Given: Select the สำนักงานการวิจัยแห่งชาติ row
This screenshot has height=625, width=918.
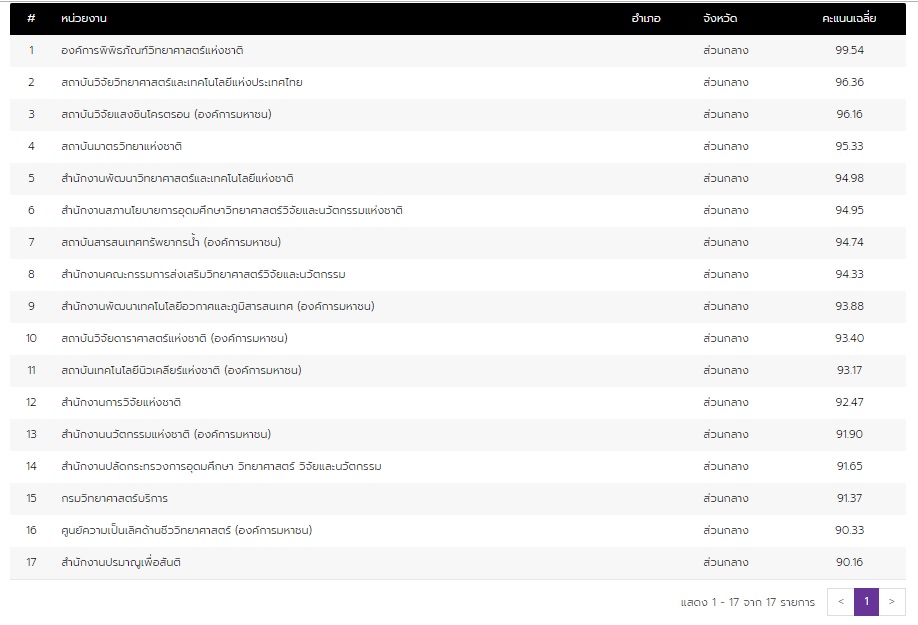Looking at the screenshot, I should point(121,402).
